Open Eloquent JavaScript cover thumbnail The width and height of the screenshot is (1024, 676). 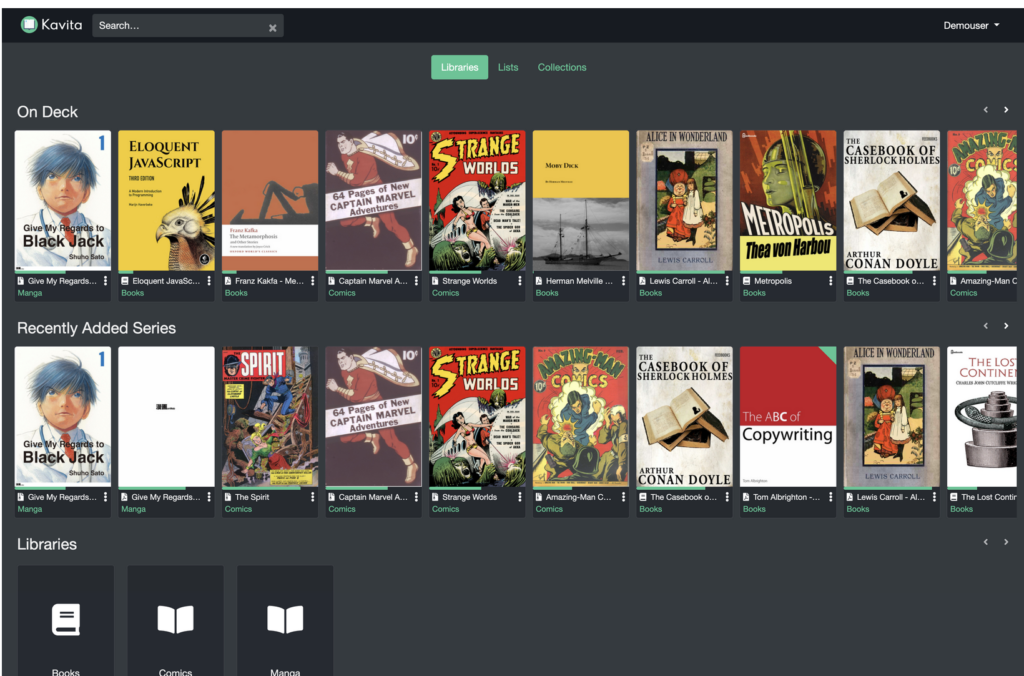point(167,201)
